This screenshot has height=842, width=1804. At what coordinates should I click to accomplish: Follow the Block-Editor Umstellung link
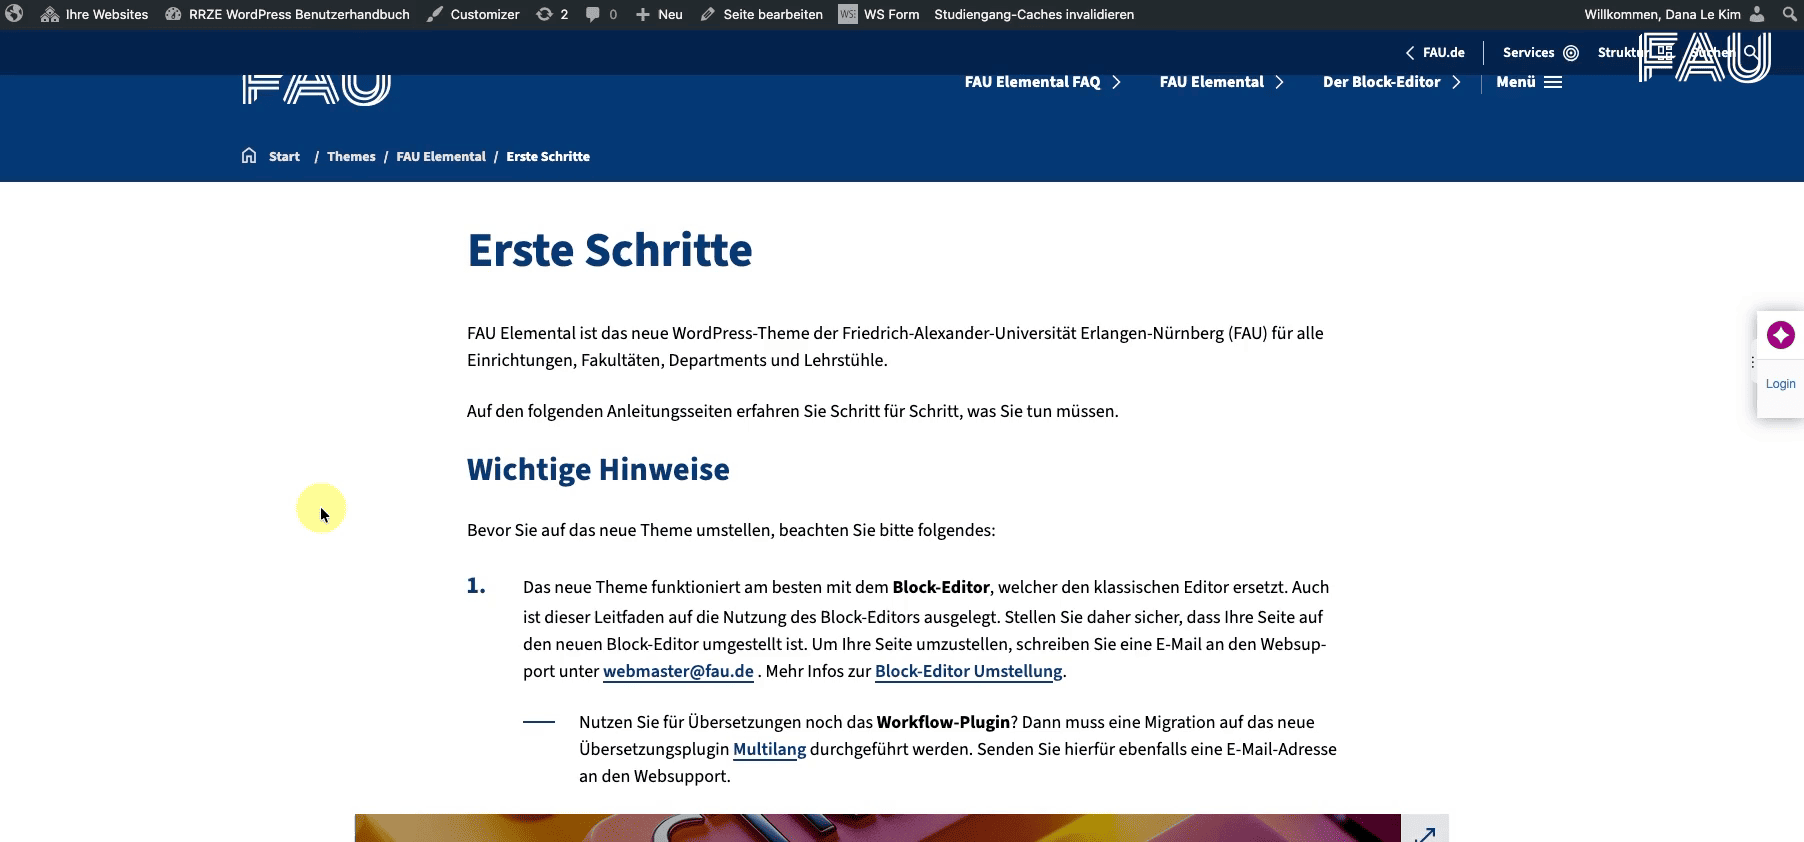coord(968,671)
